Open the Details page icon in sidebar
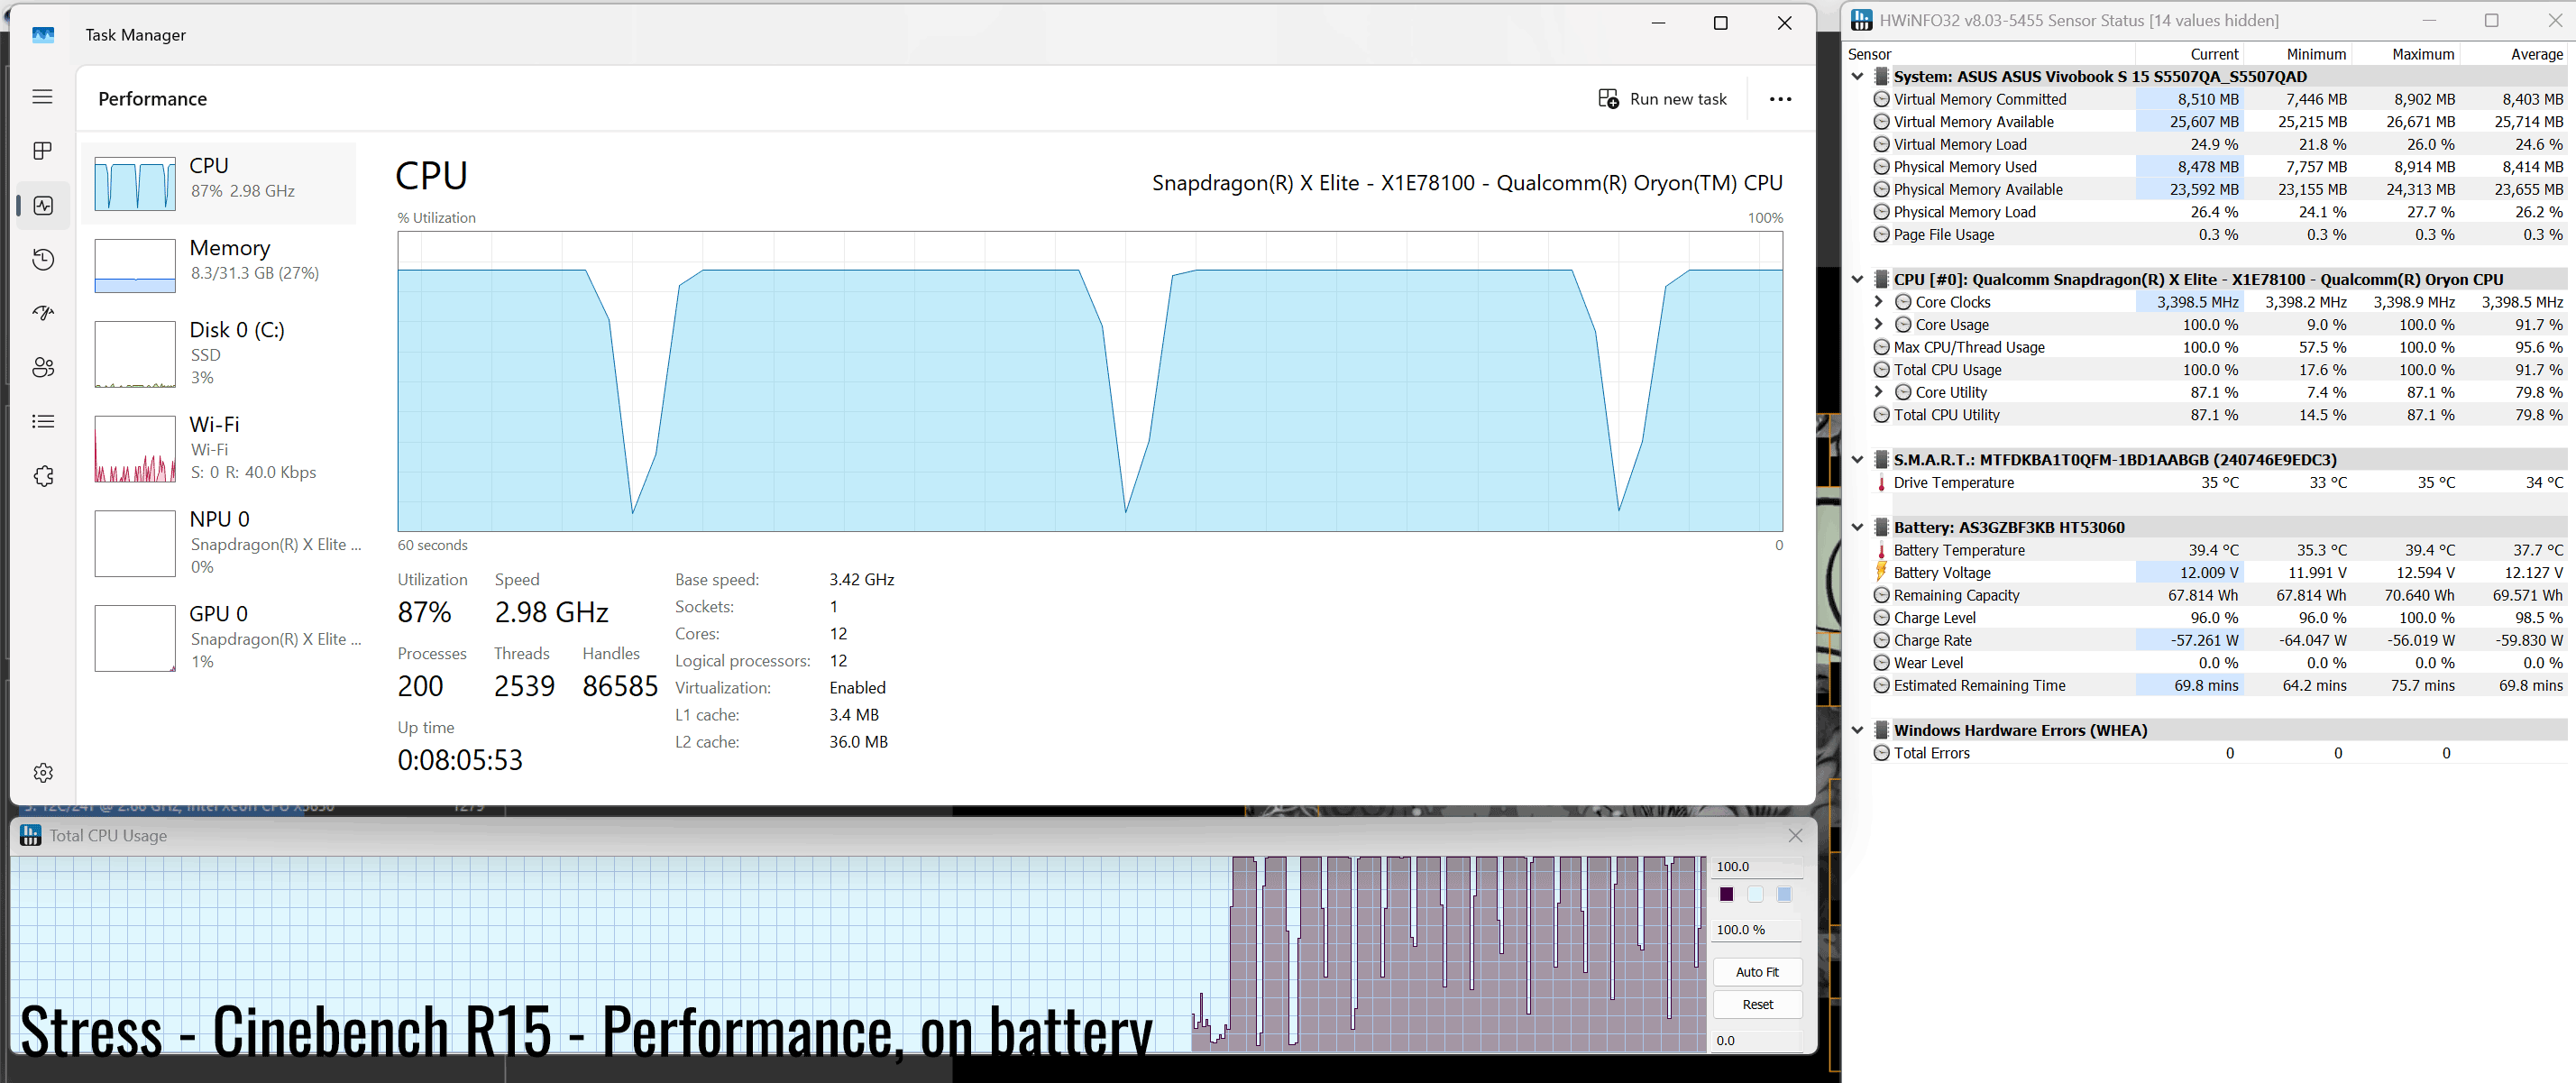The image size is (2576, 1083). (43, 422)
